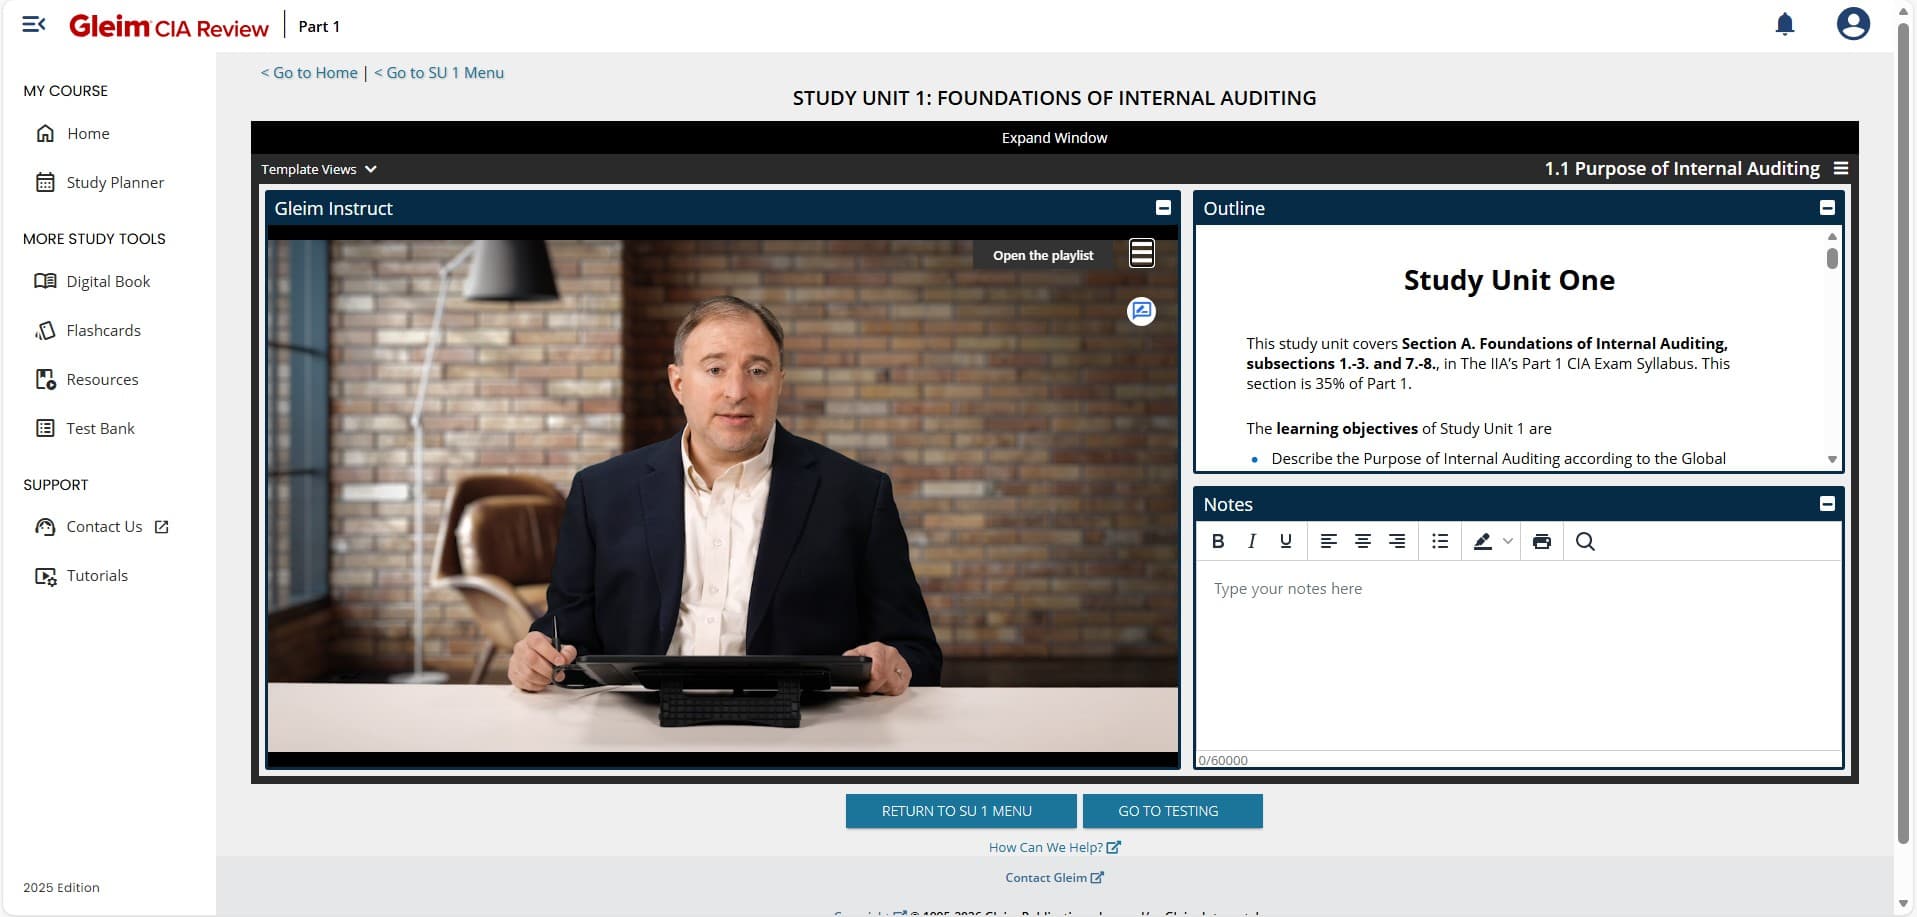Viewport: 1917px width, 917px height.
Task: Open the notifications bell
Action: (x=1784, y=25)
